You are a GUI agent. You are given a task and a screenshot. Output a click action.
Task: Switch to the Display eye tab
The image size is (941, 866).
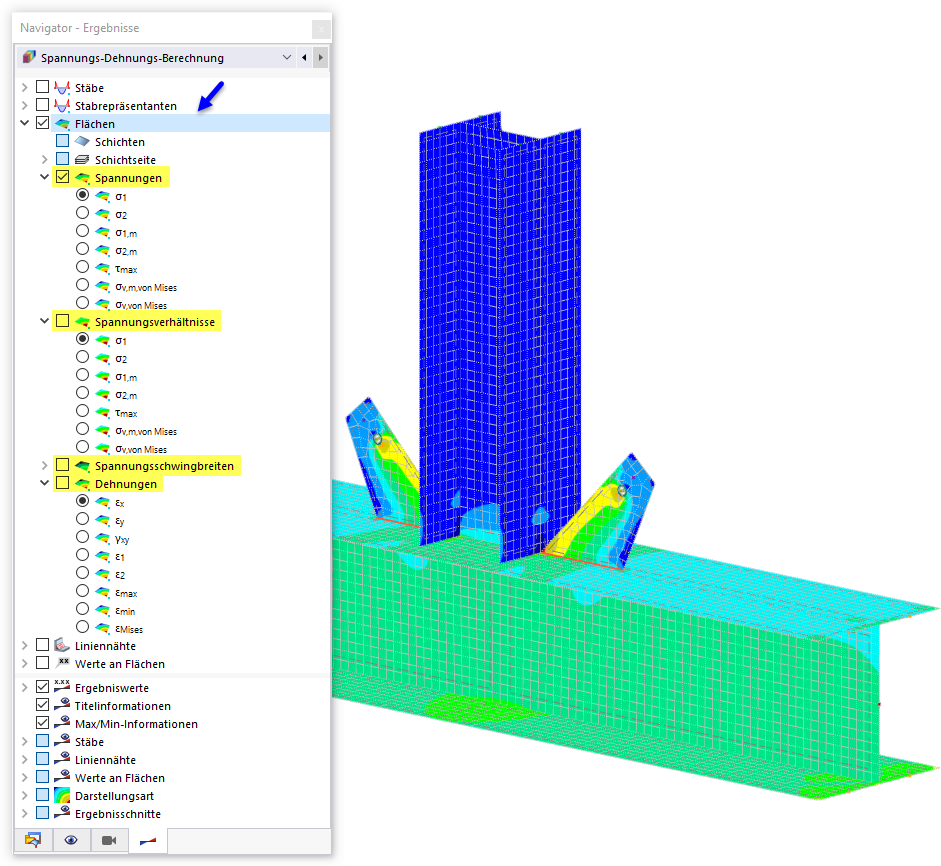[x=71, y=840]
